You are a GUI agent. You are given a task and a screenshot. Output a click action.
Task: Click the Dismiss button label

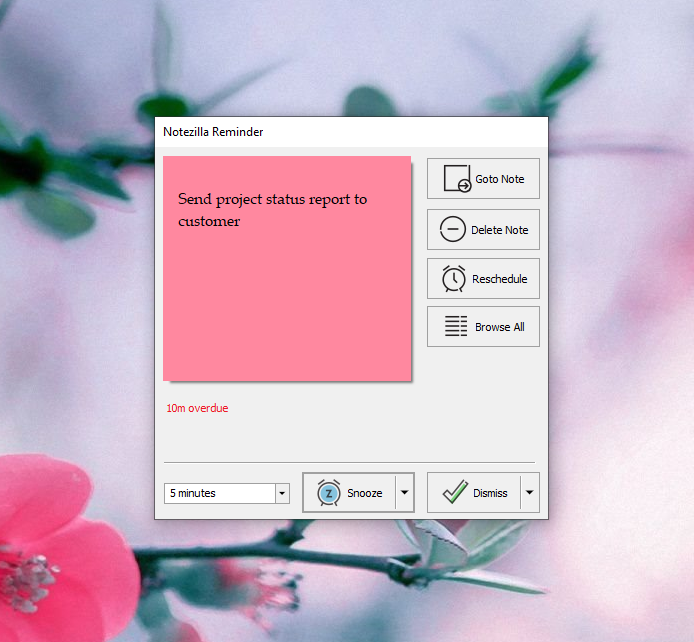pyautogui.click(x=490, y=493)
